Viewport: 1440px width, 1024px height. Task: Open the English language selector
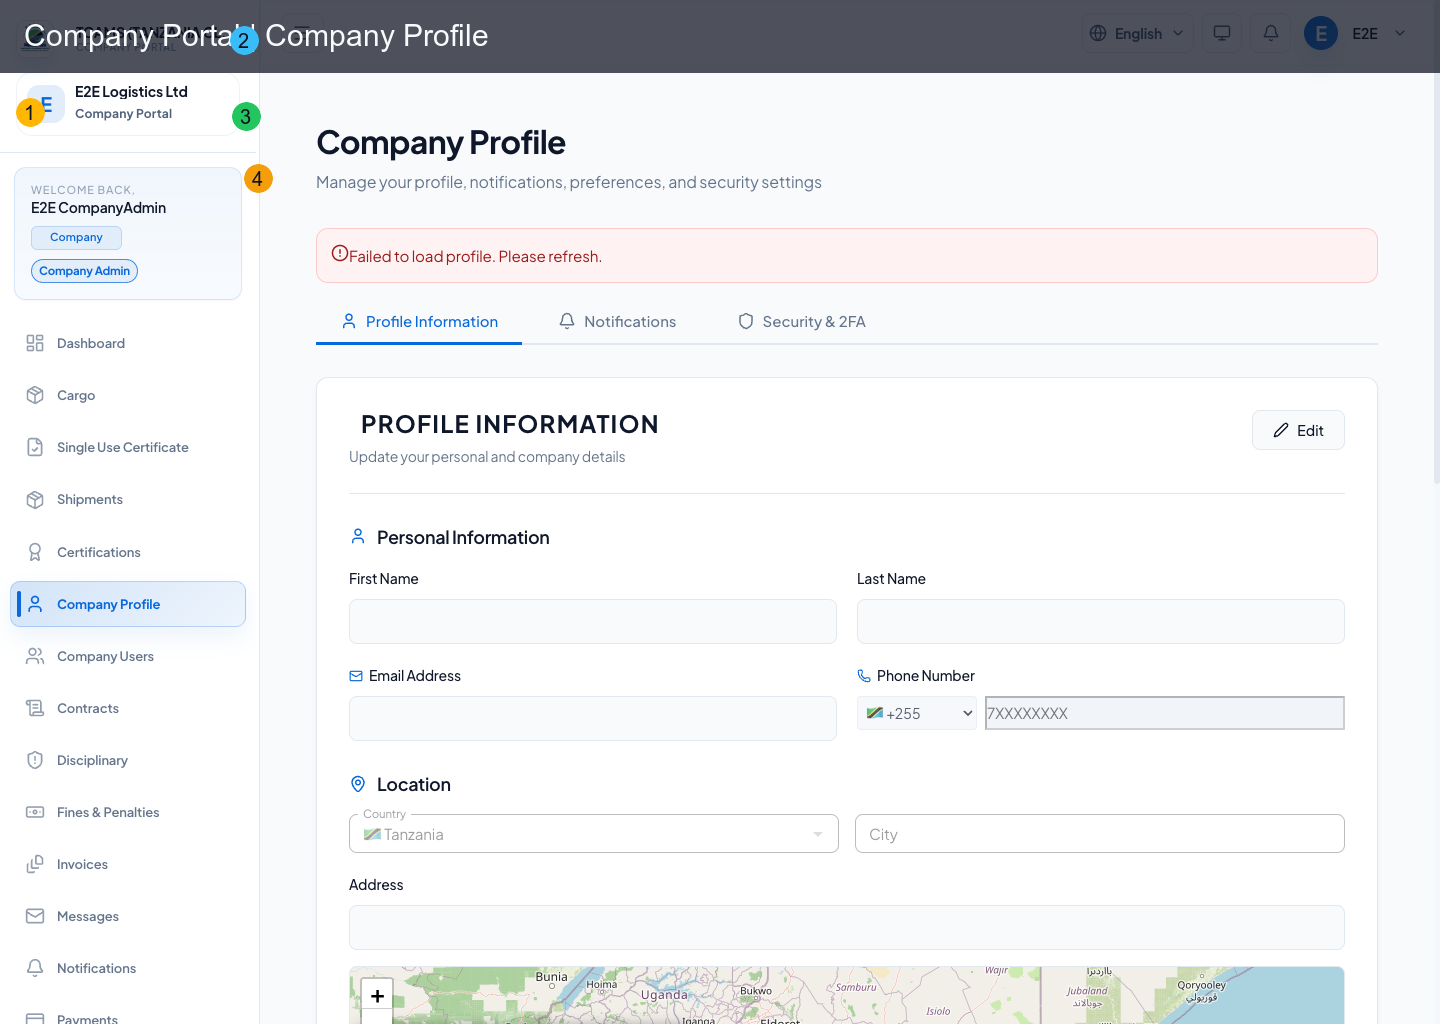tap(1137, 33)
